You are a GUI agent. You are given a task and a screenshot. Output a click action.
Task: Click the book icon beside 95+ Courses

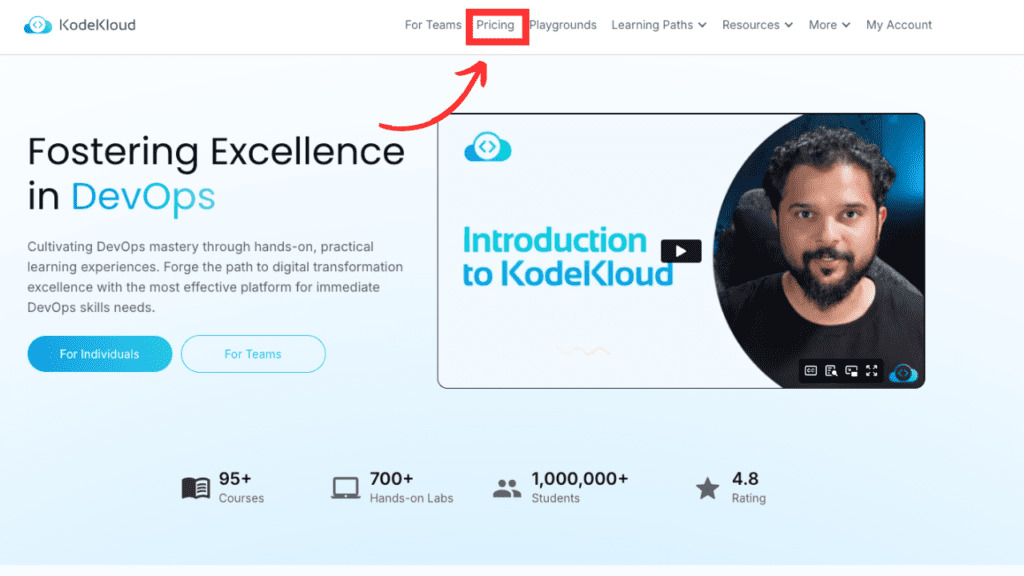click(195, 487)
